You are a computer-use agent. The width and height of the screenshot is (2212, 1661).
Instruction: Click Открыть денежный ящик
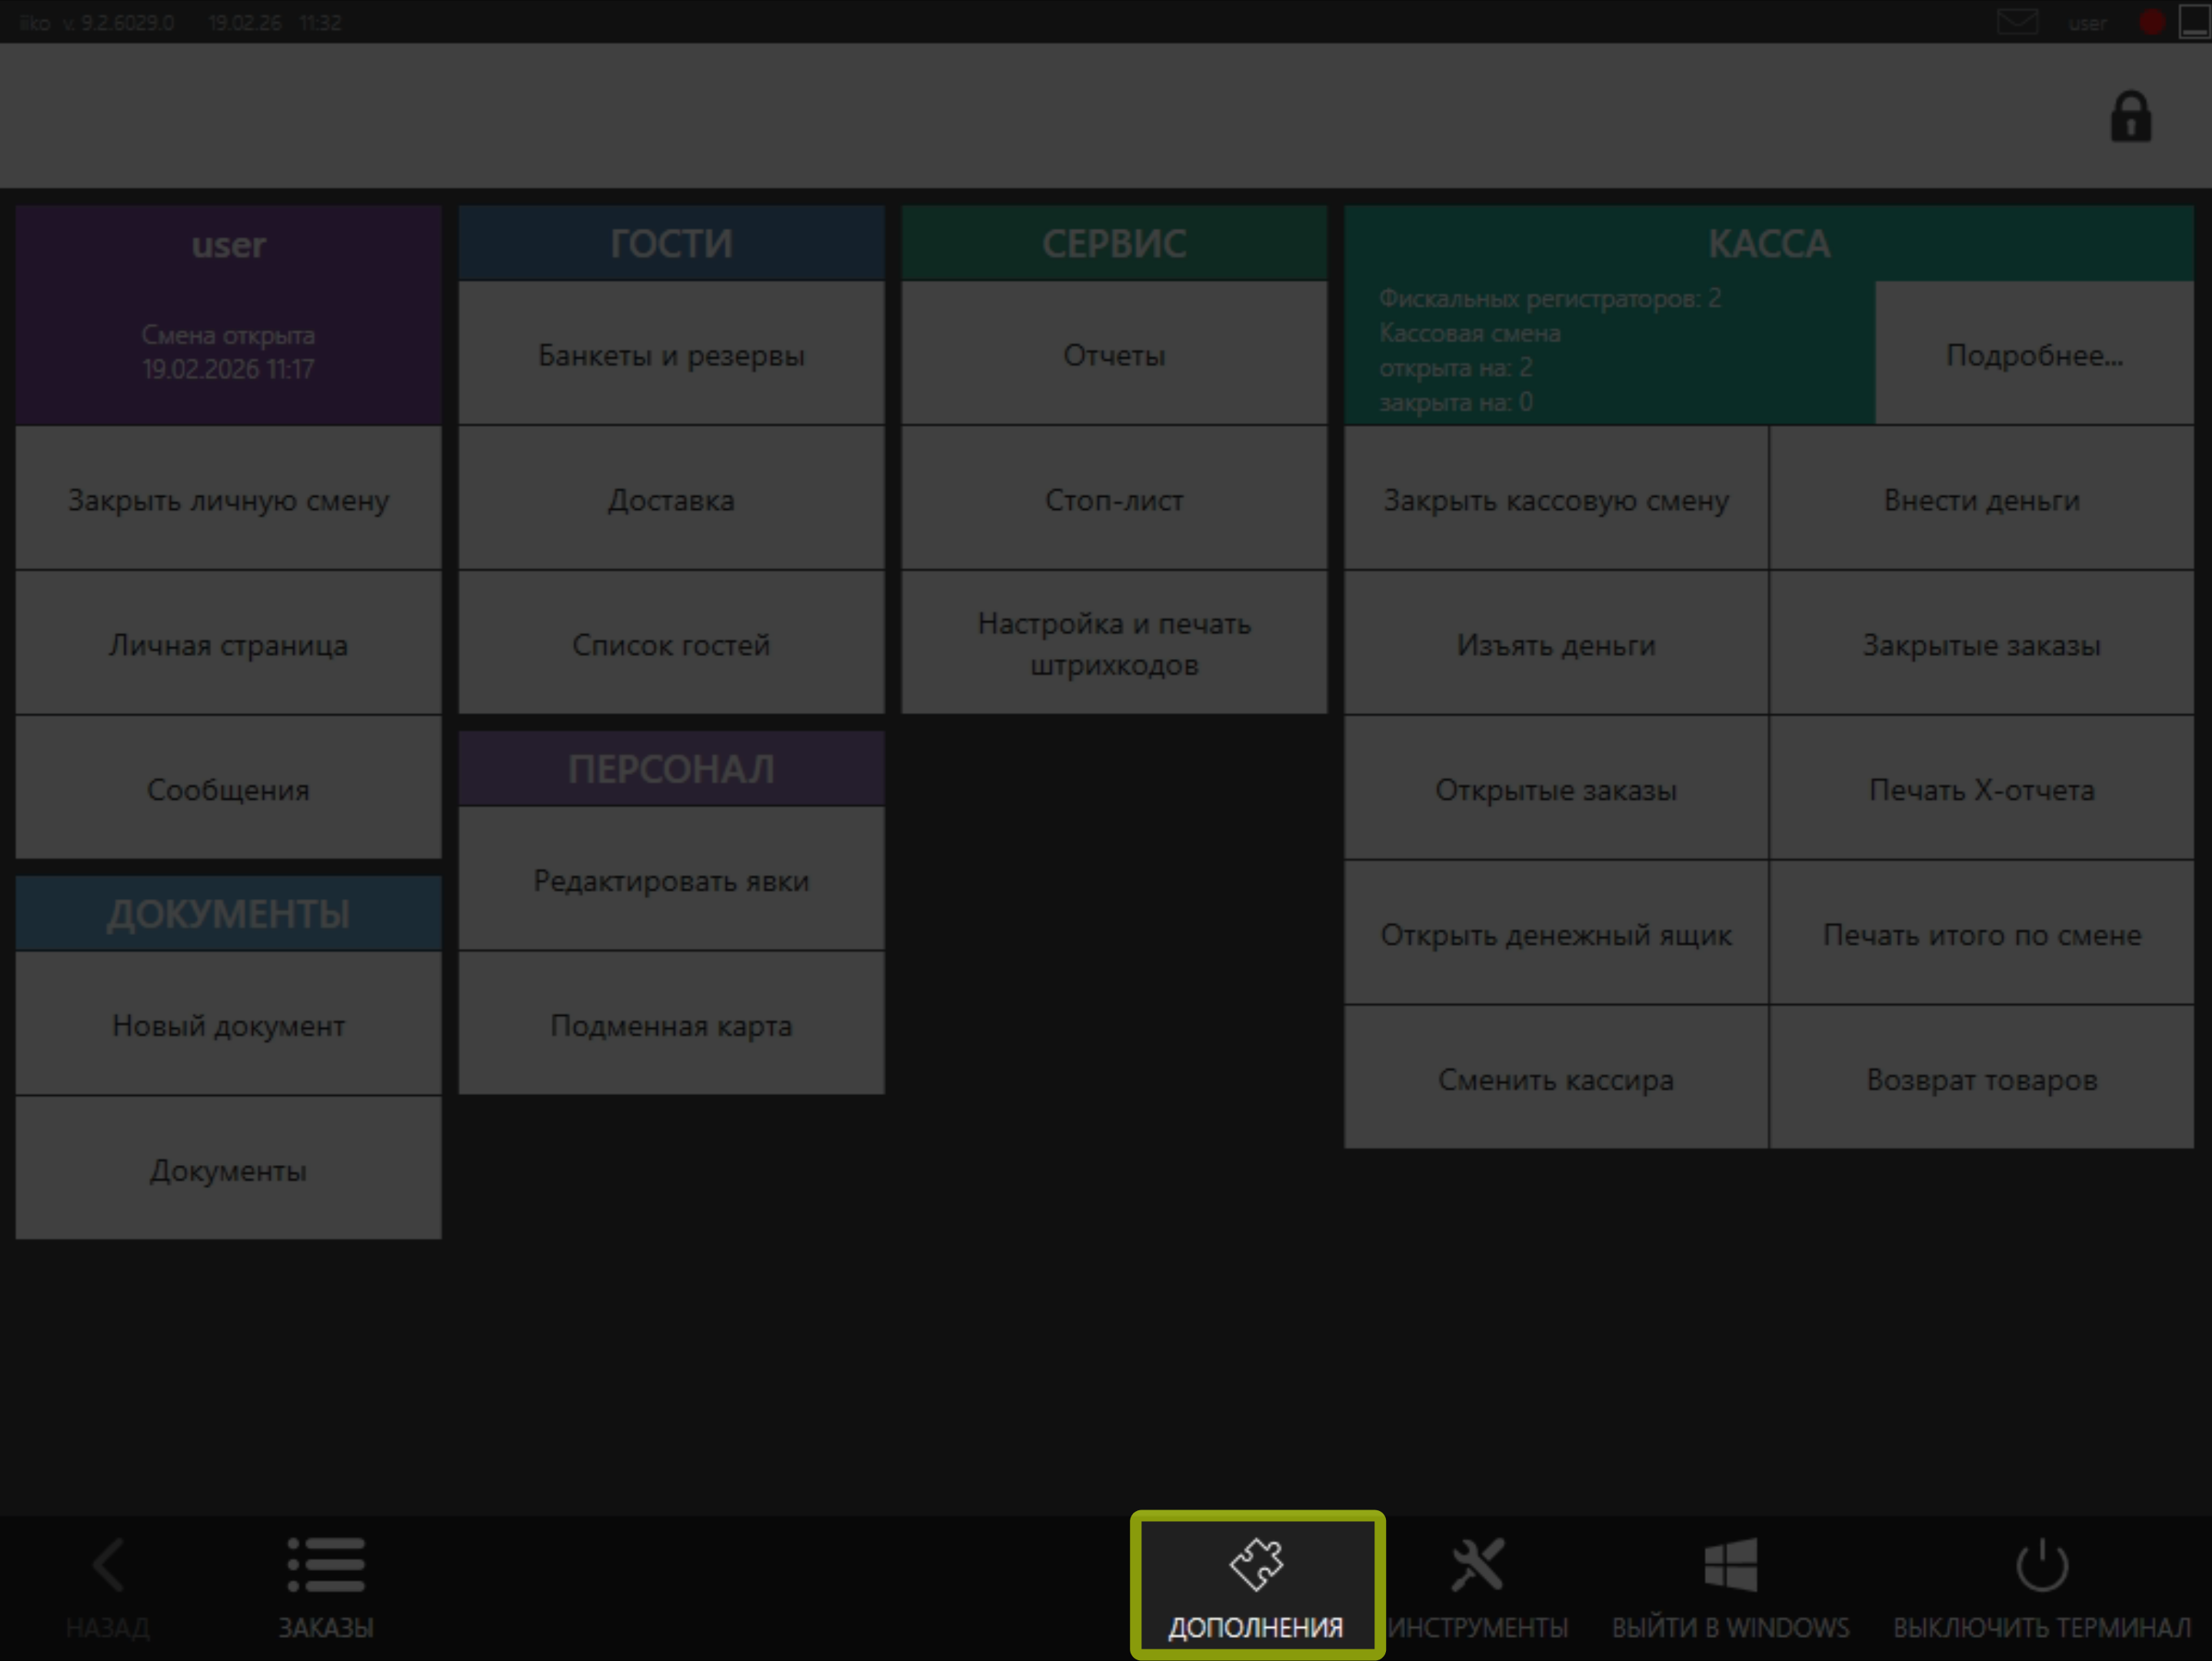pos(1555,935)
